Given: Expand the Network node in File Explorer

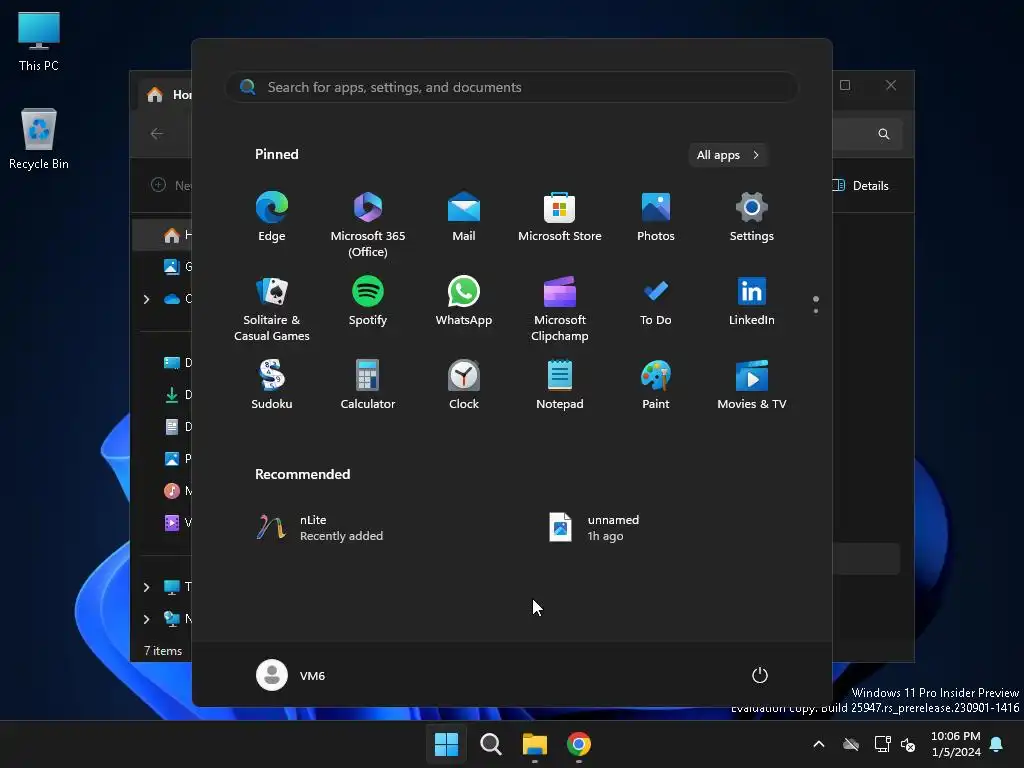Looking at the screenshot, I should [146, 619].
